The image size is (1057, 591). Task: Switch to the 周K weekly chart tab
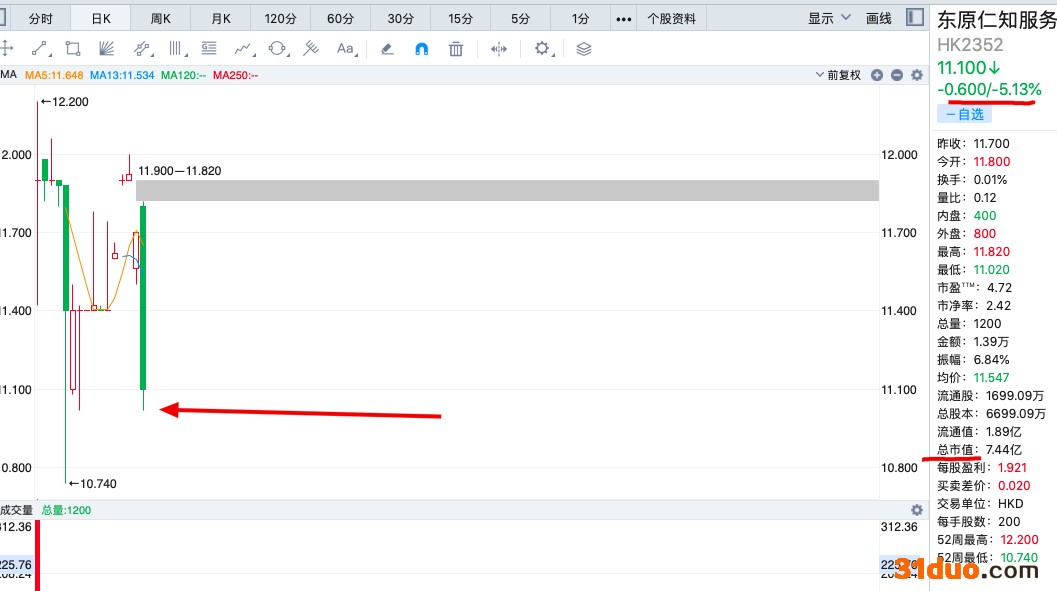pos(161,18)
